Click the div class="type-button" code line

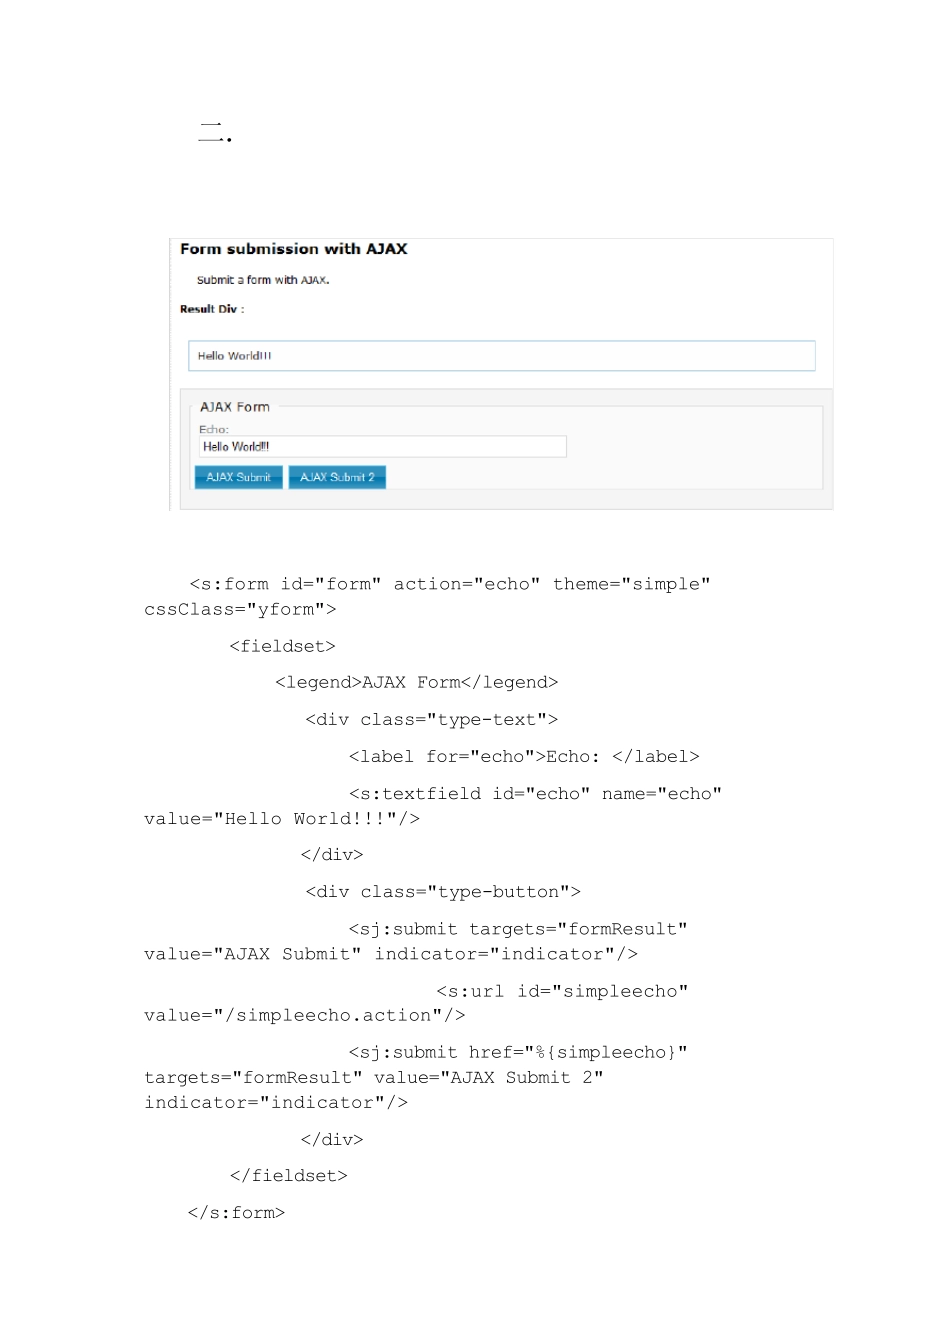(442, 891)
